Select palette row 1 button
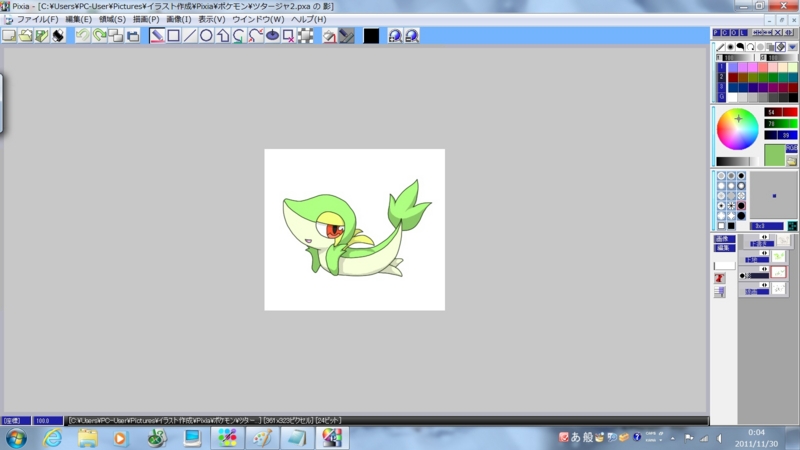The width and height of the screenshot is (800, 450). (721, 67)
